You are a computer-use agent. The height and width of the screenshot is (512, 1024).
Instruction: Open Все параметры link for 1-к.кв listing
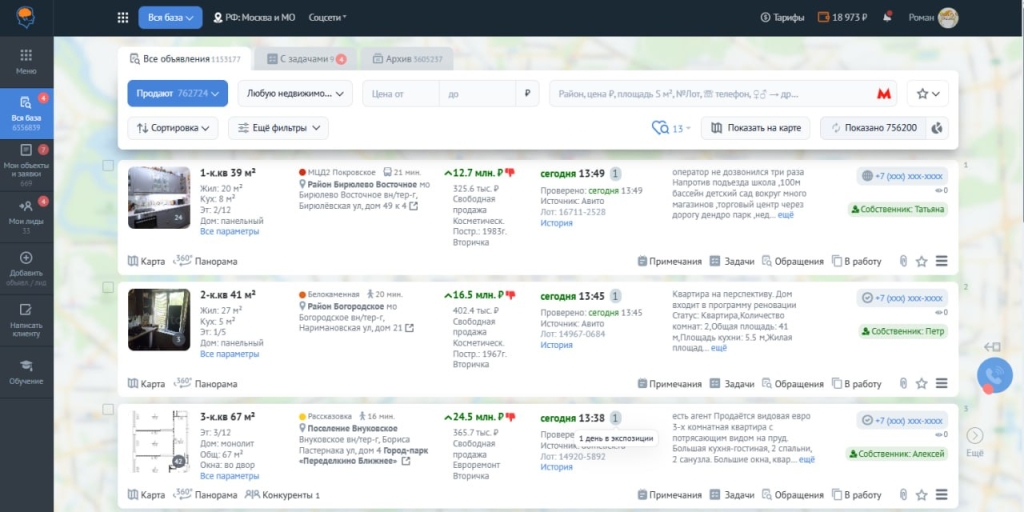point(229,231)
